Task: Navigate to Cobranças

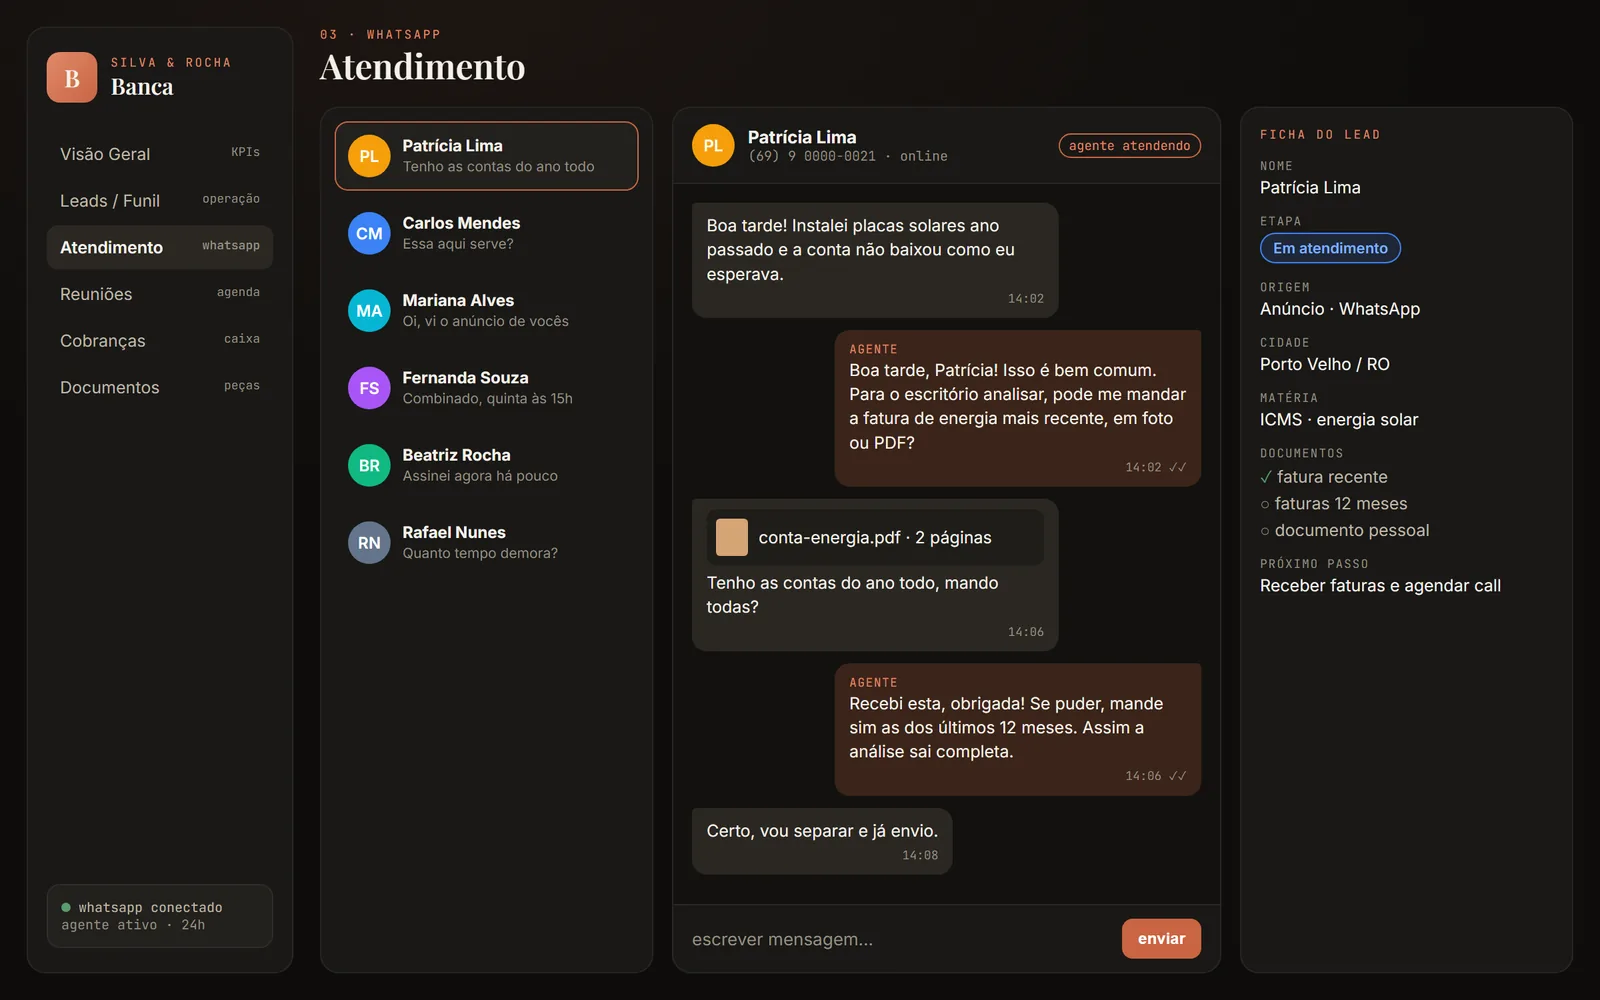Action: pyautogui.click(x=160, y=341)
